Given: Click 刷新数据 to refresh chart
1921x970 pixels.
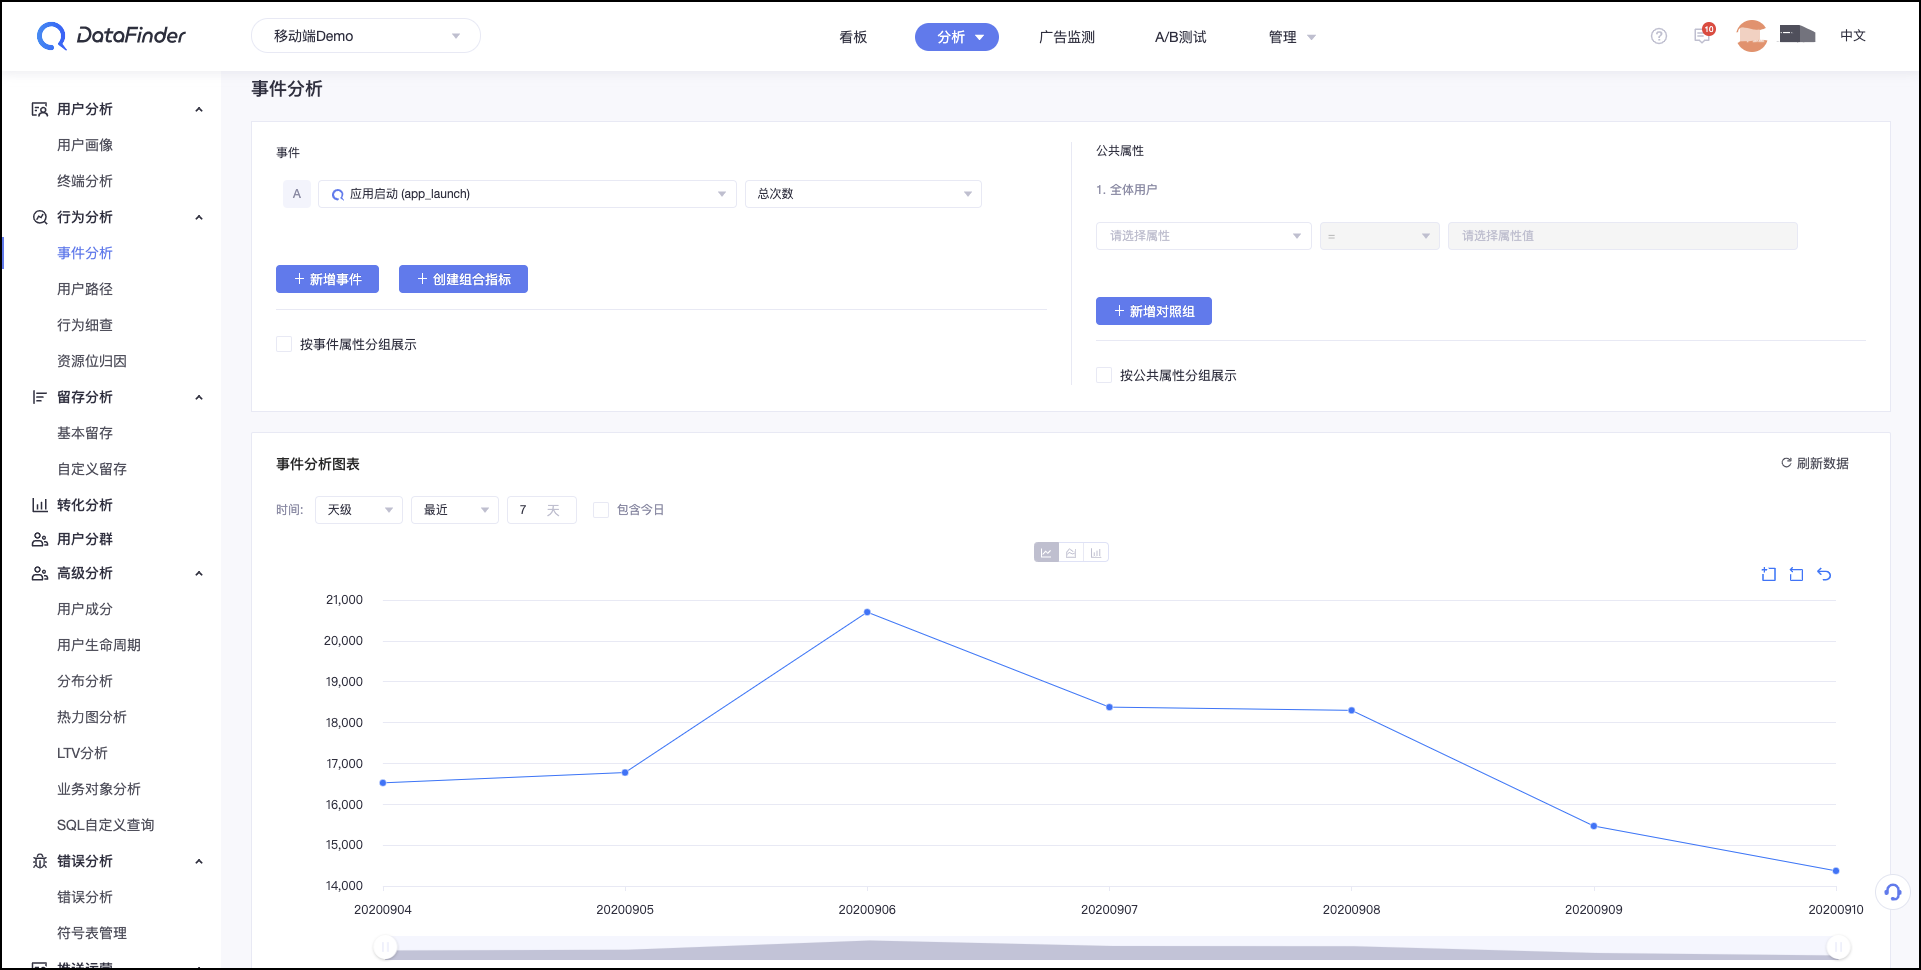Looking at the screenshot, I should point(1815,463).
